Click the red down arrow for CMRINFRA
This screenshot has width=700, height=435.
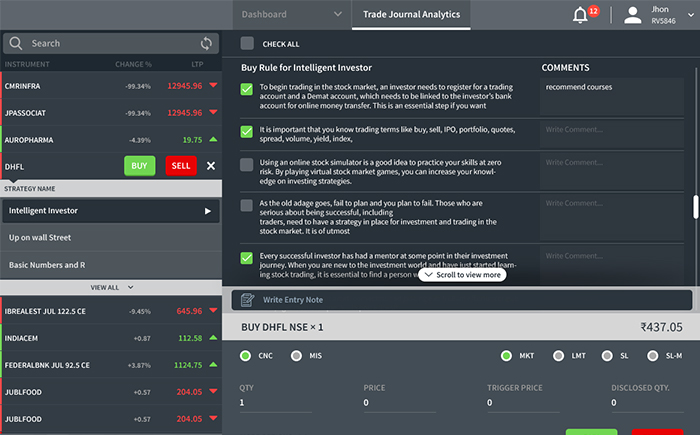213,86
